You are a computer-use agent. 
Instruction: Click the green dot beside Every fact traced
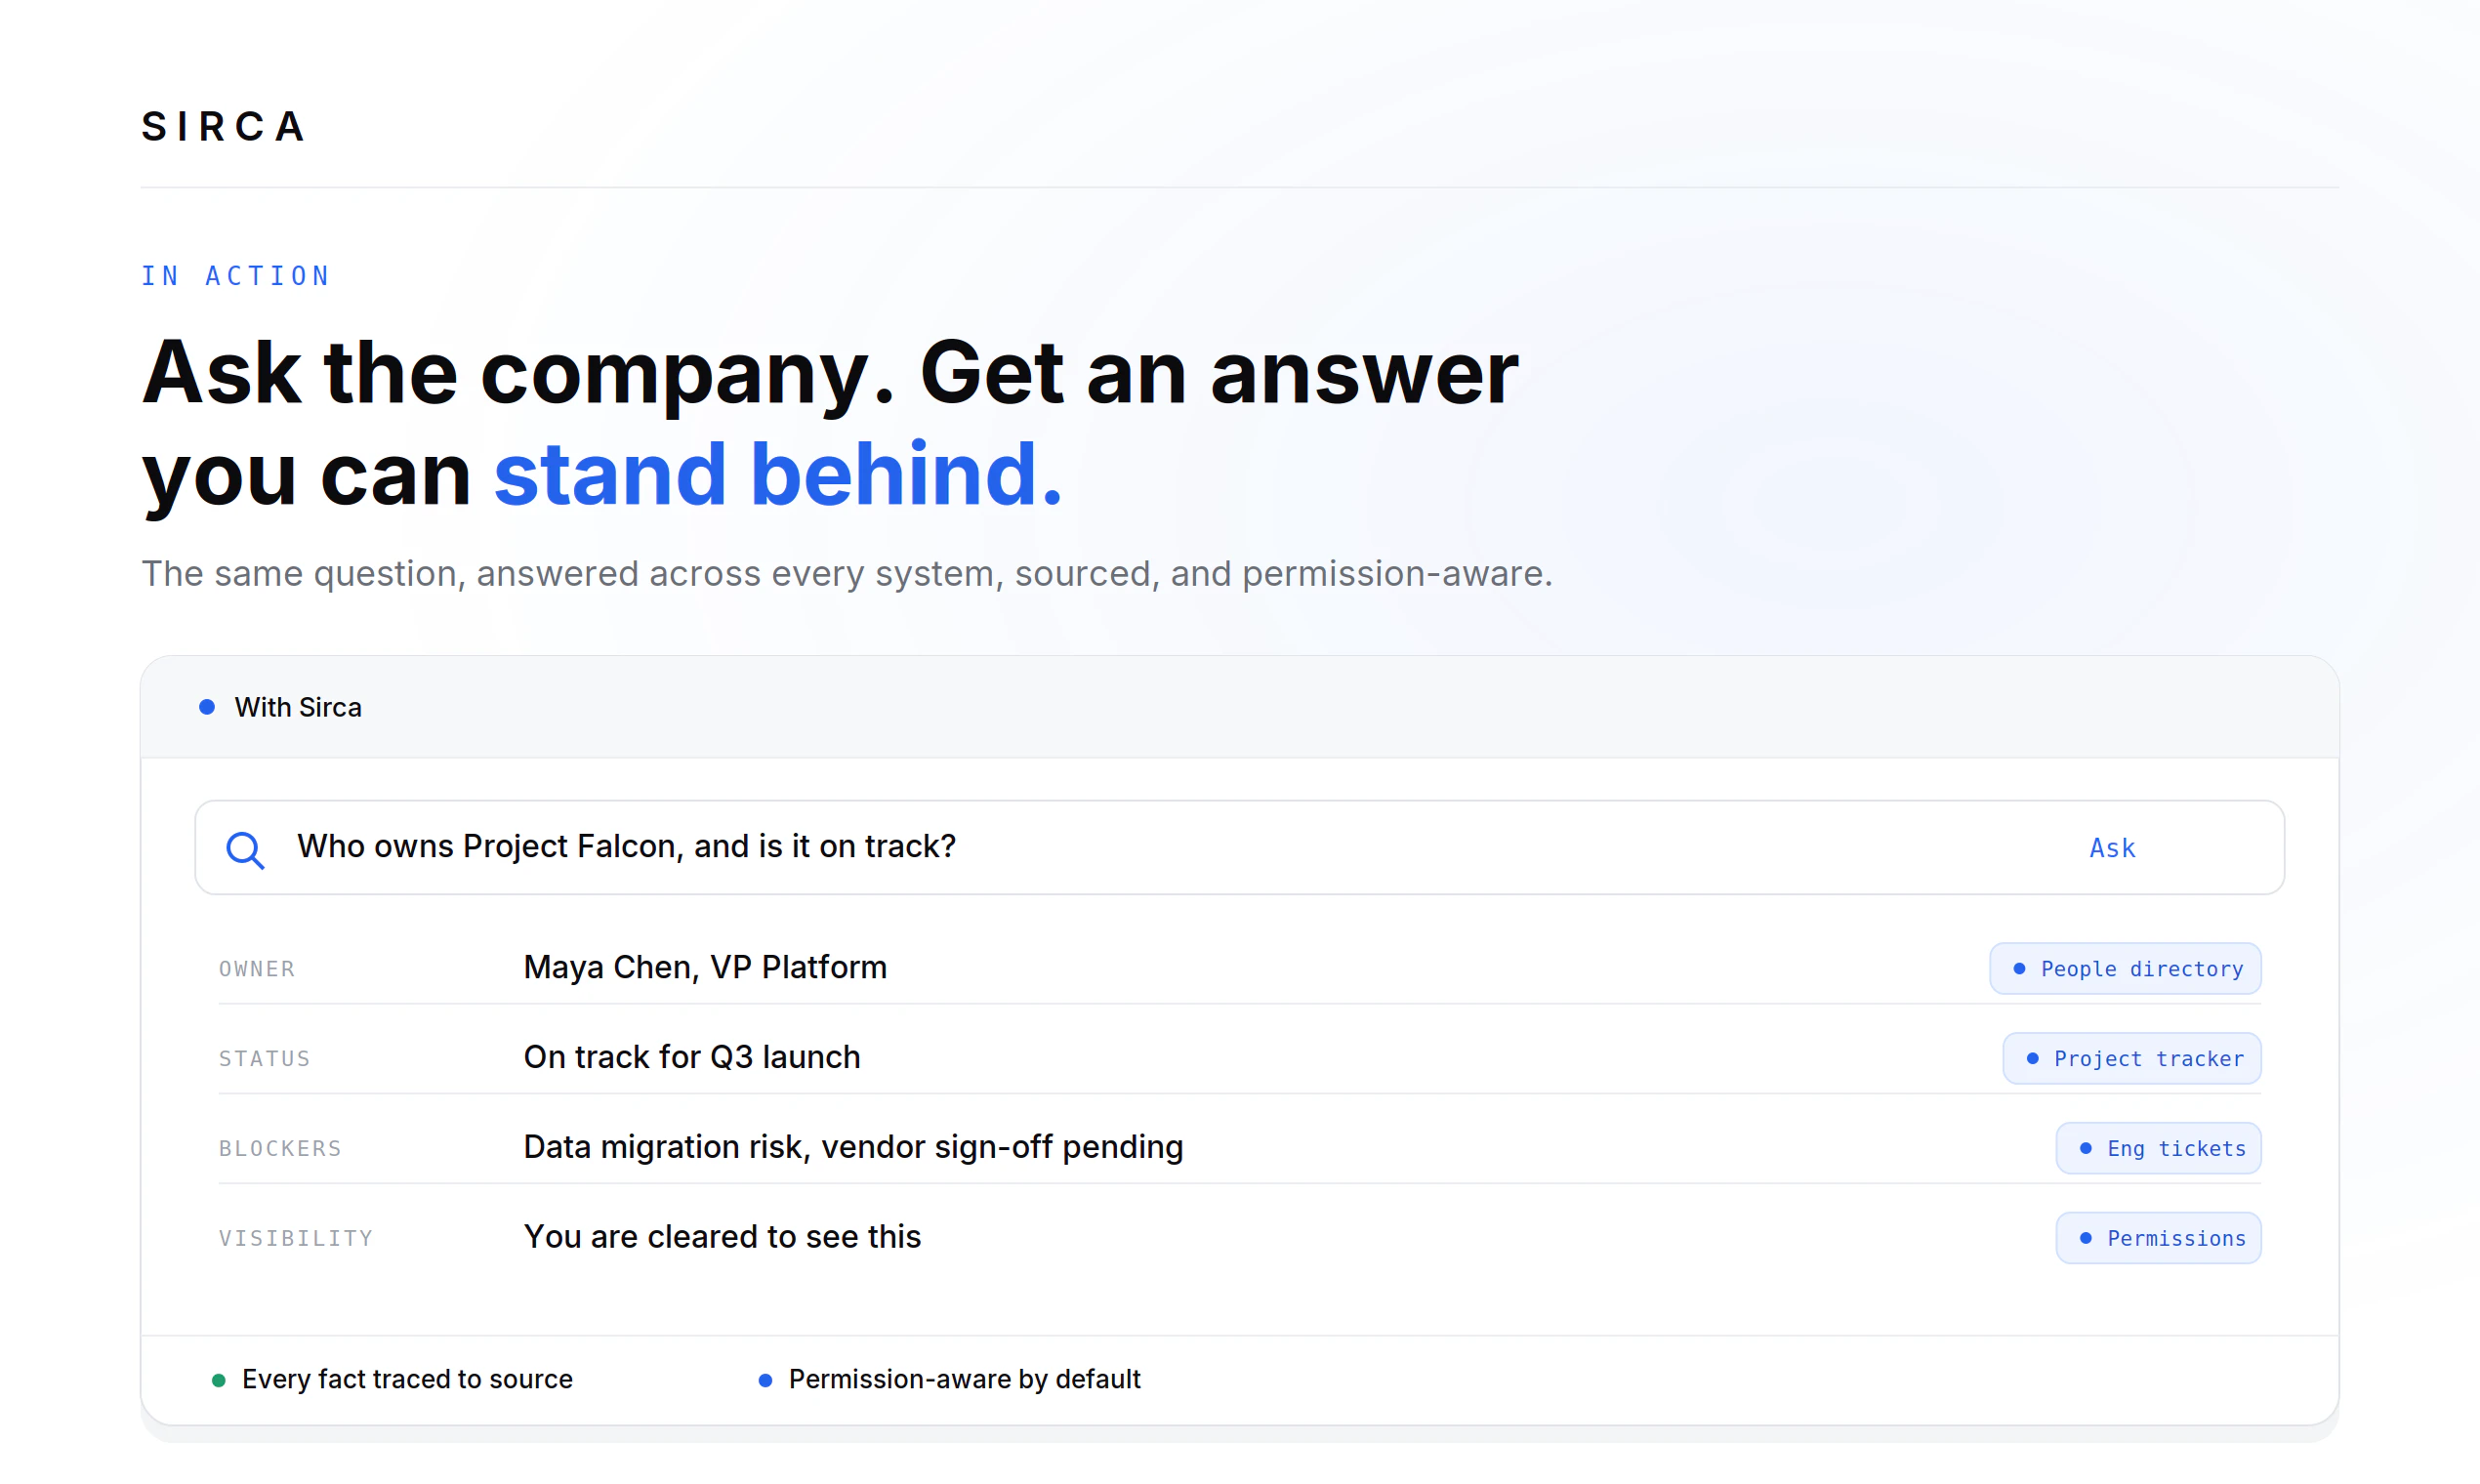pyautogui.click(x=219, y=1380)
